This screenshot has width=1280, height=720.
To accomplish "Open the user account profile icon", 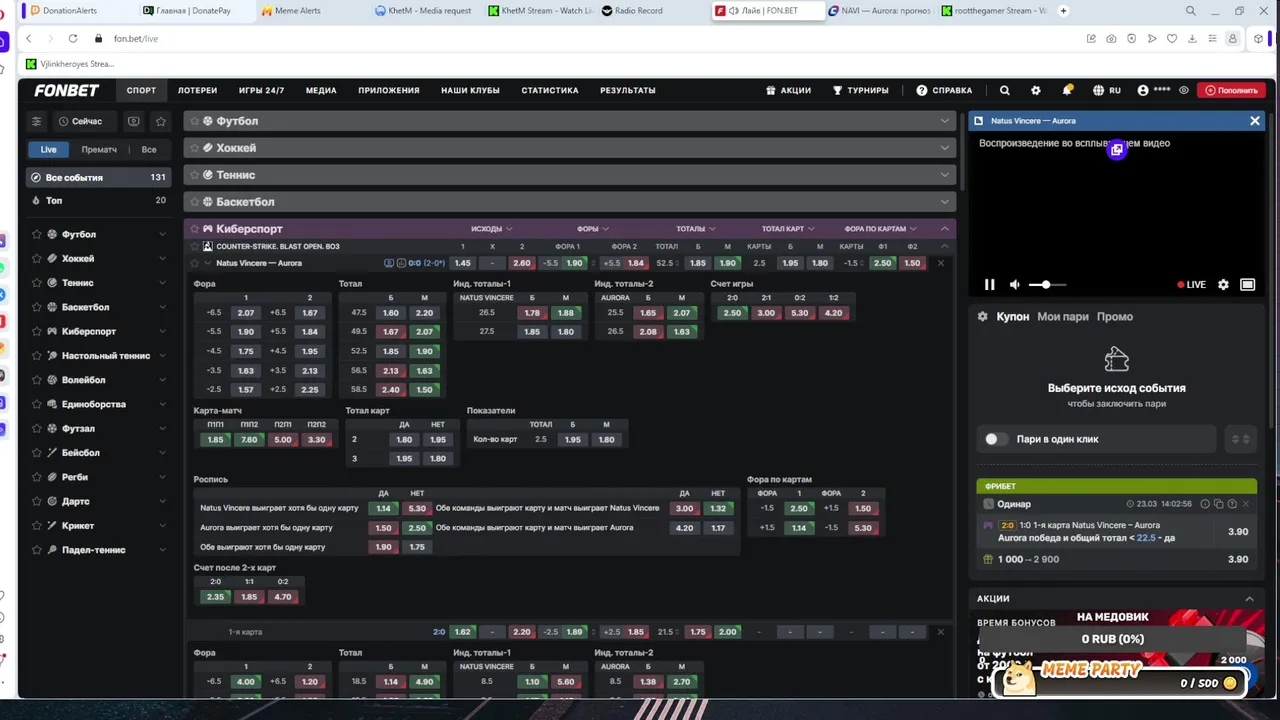I will click(1143, 90).
